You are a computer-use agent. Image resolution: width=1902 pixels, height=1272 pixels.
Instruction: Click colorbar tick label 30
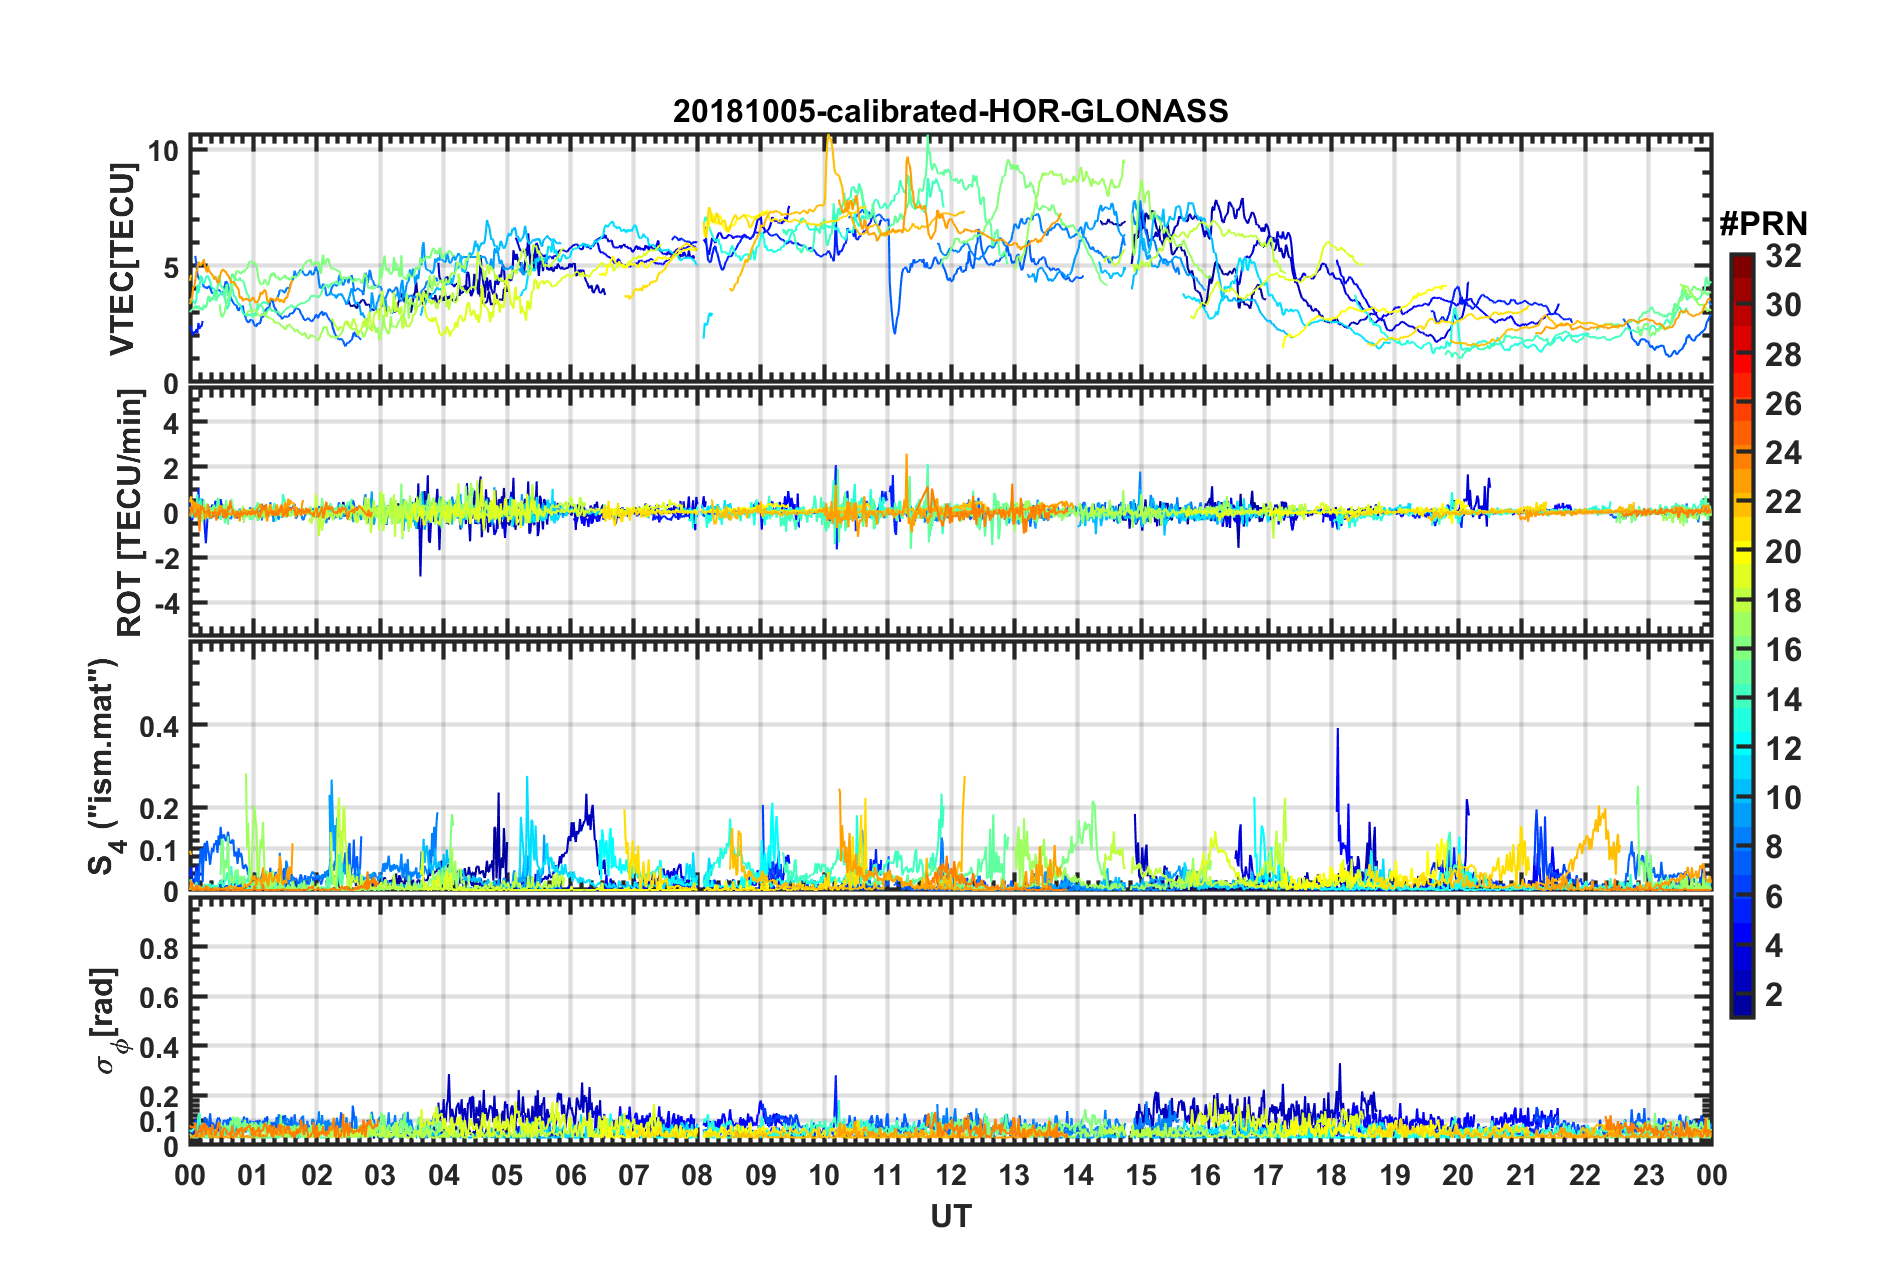[x=1783, y=305]
